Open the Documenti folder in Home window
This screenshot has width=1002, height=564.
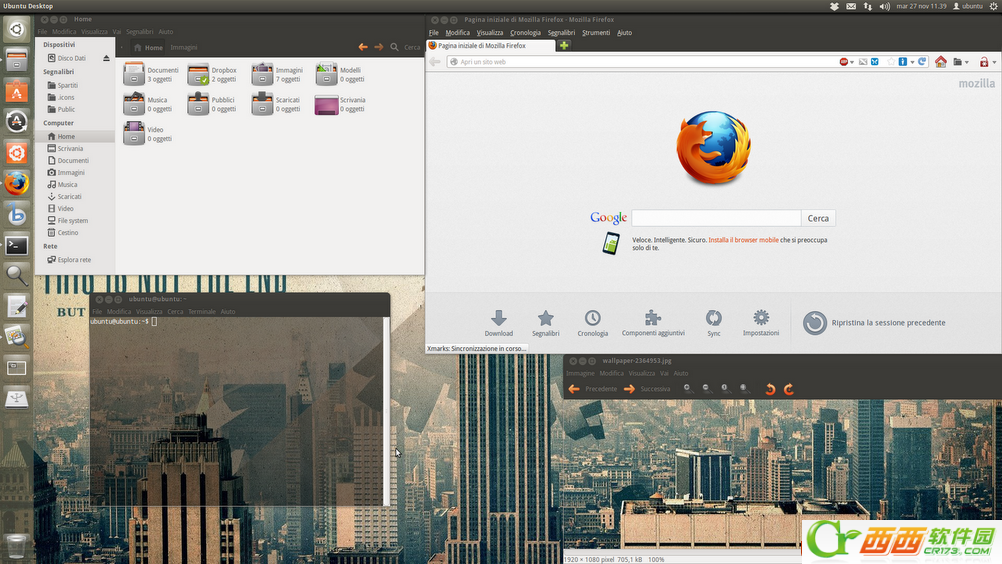point(134,74)
